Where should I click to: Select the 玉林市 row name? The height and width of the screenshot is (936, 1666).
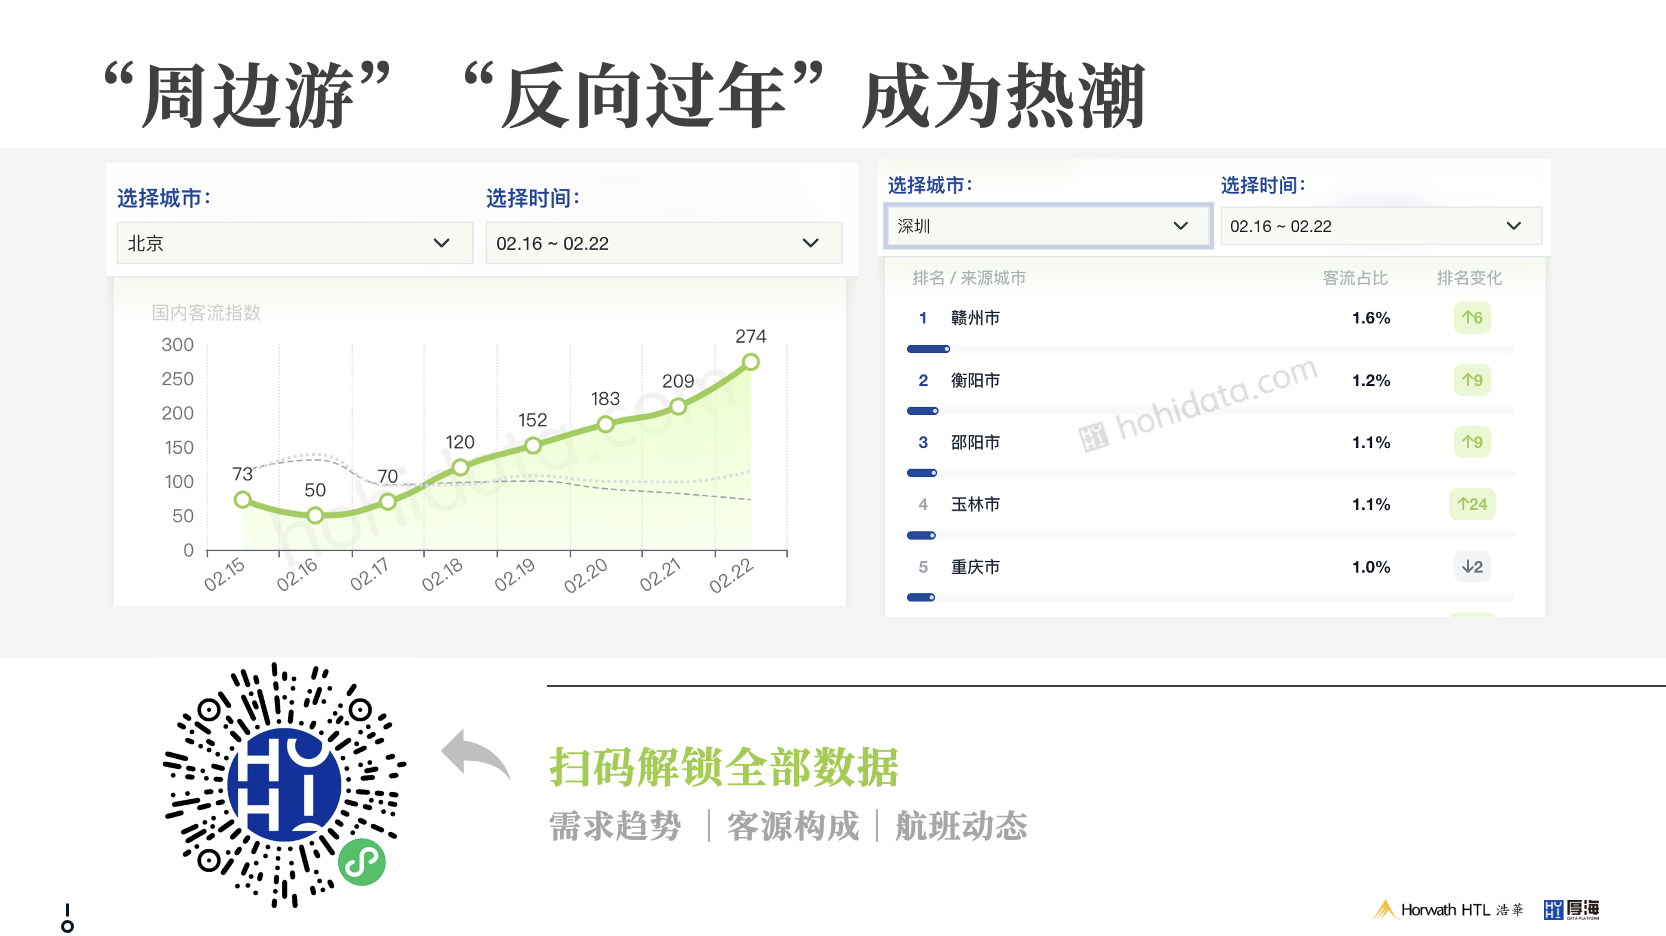coord(975,504)
